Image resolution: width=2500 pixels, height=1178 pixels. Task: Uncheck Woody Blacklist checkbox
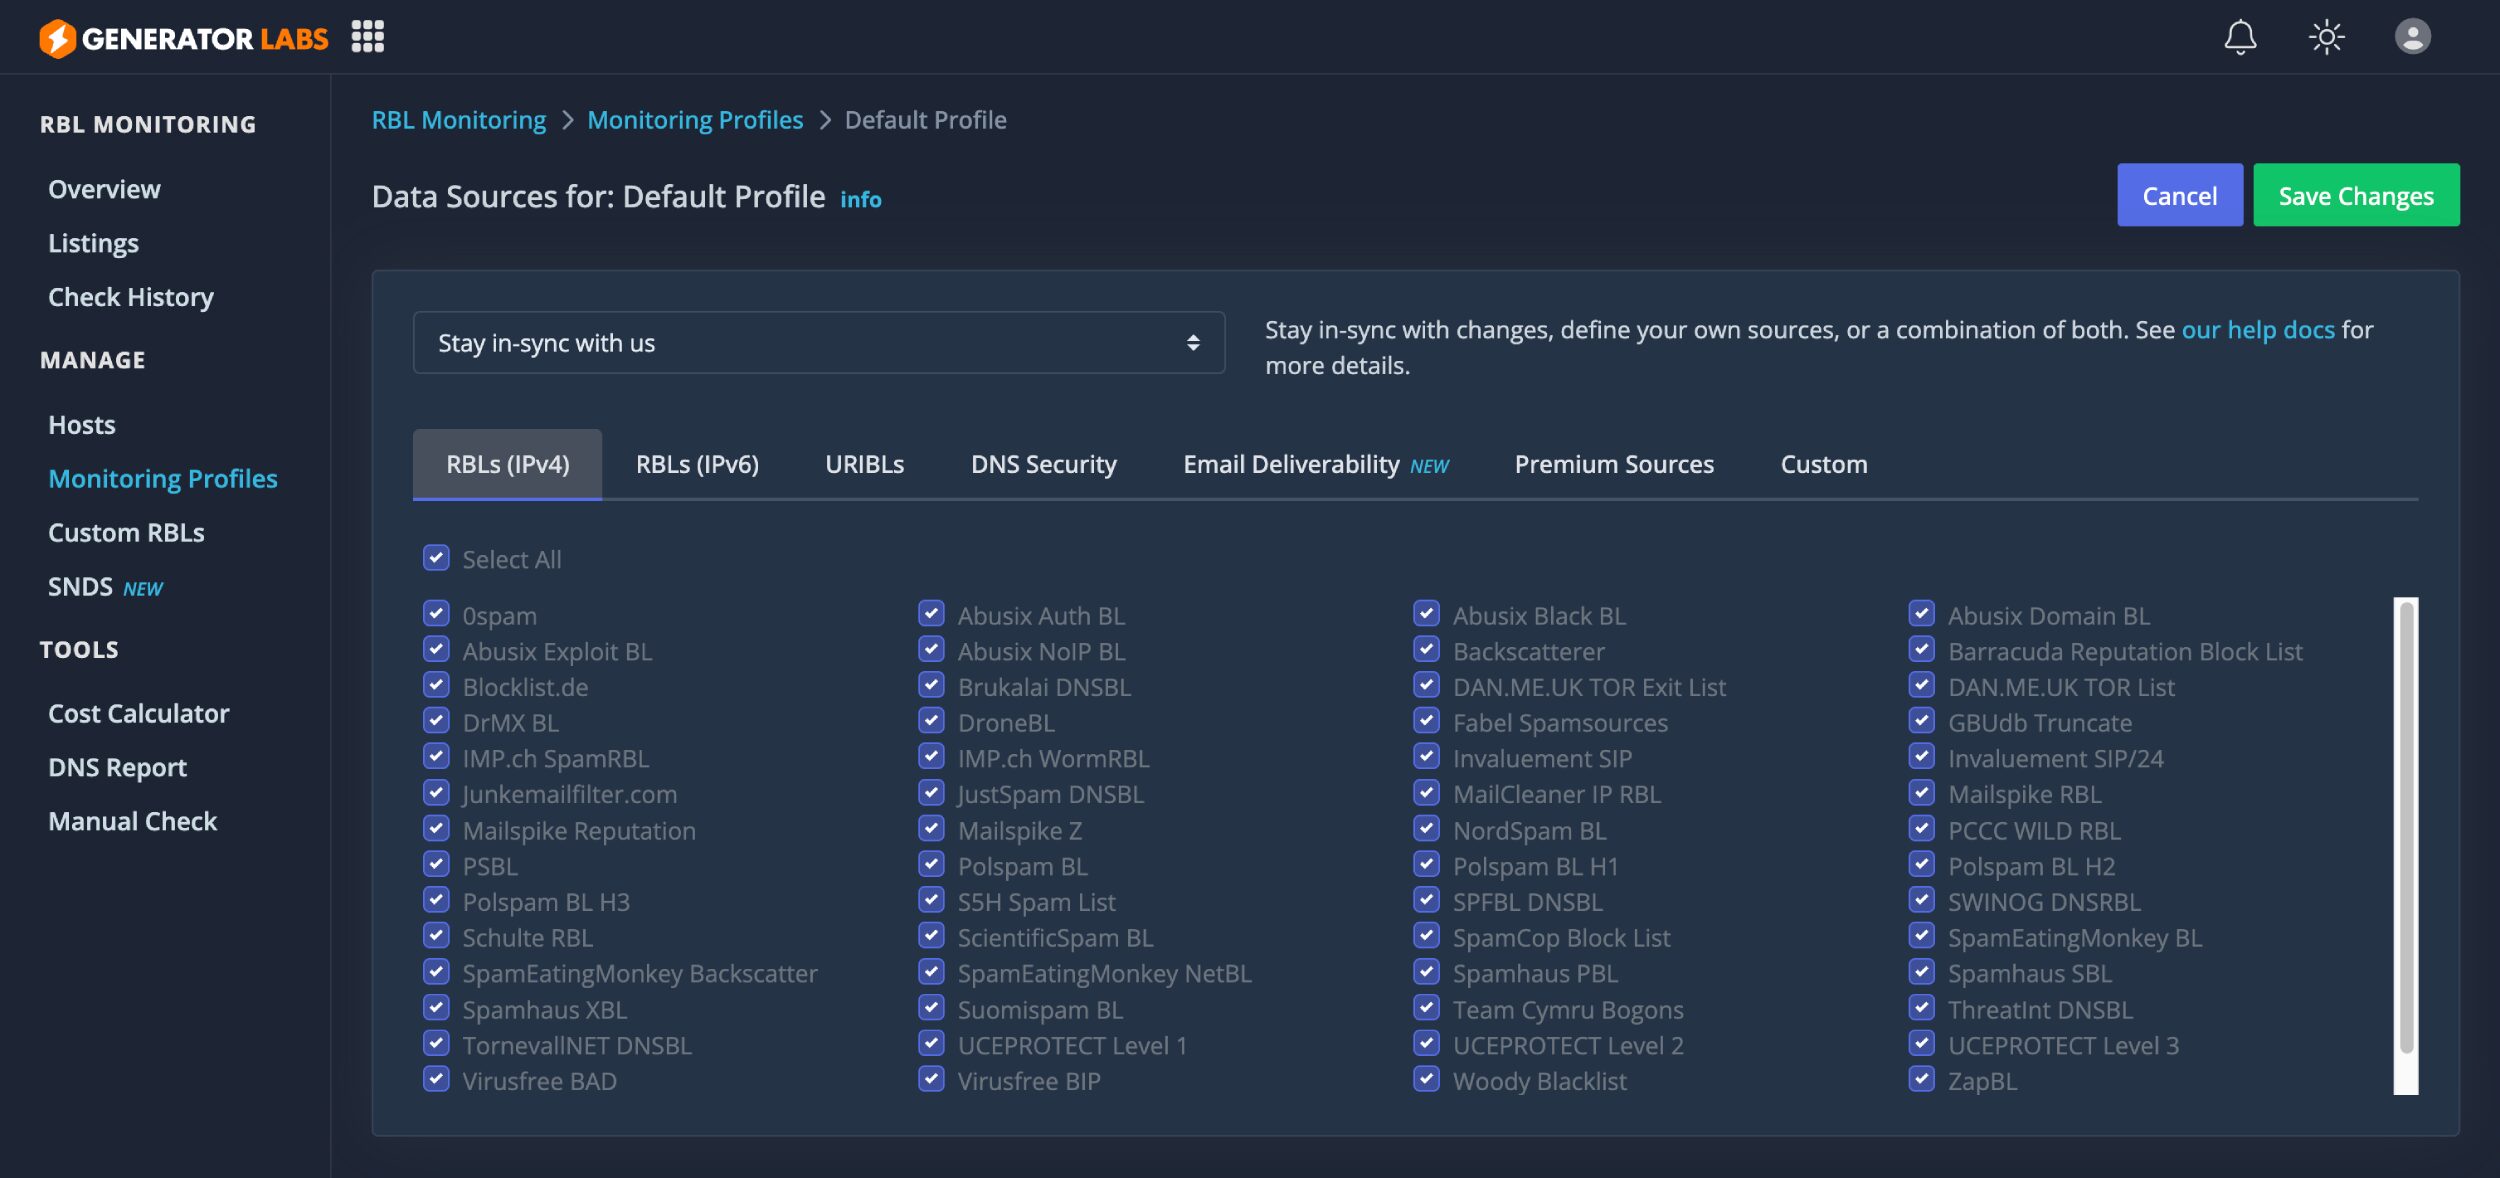(x=1426, y=1080)
